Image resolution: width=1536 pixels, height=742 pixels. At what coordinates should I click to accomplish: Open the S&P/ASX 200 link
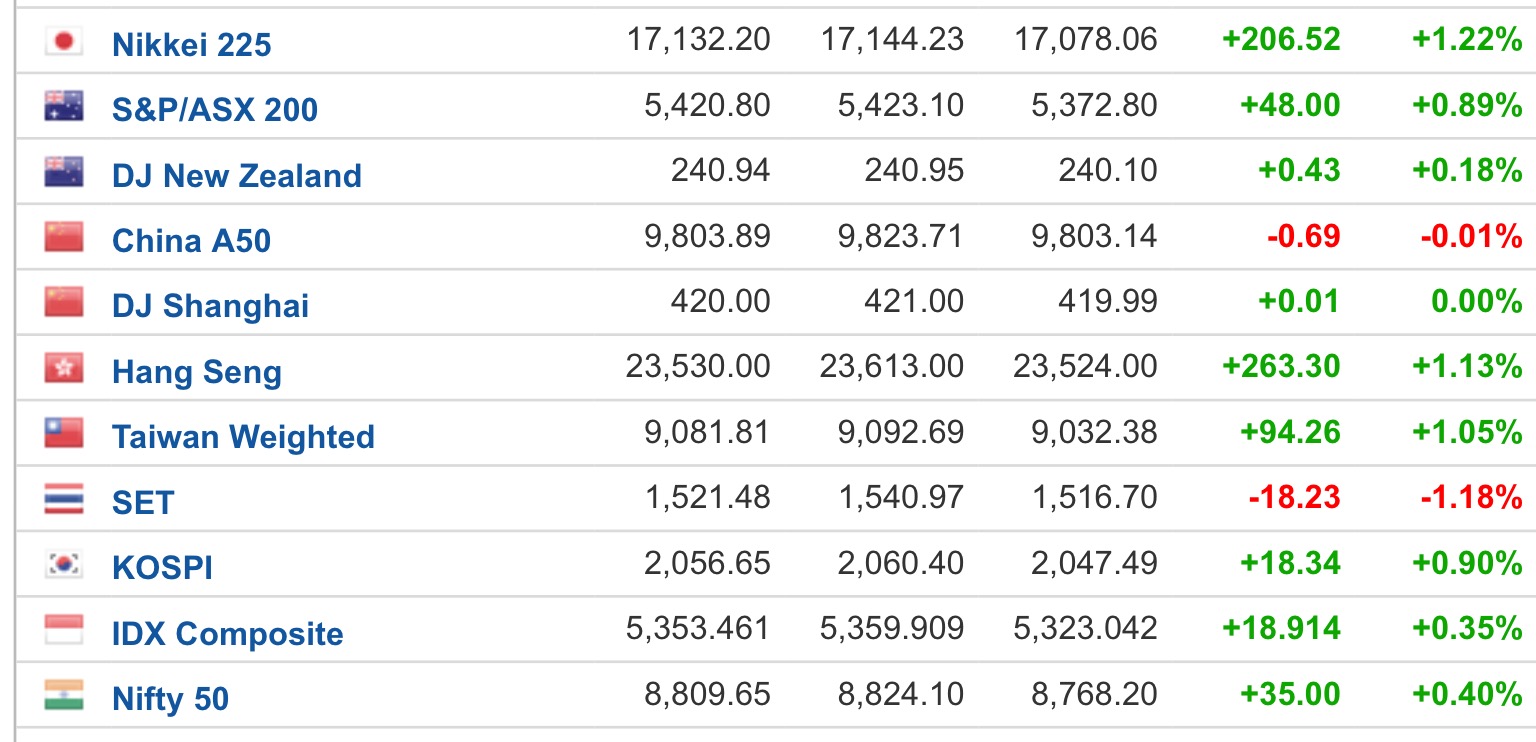click(215, 109)
